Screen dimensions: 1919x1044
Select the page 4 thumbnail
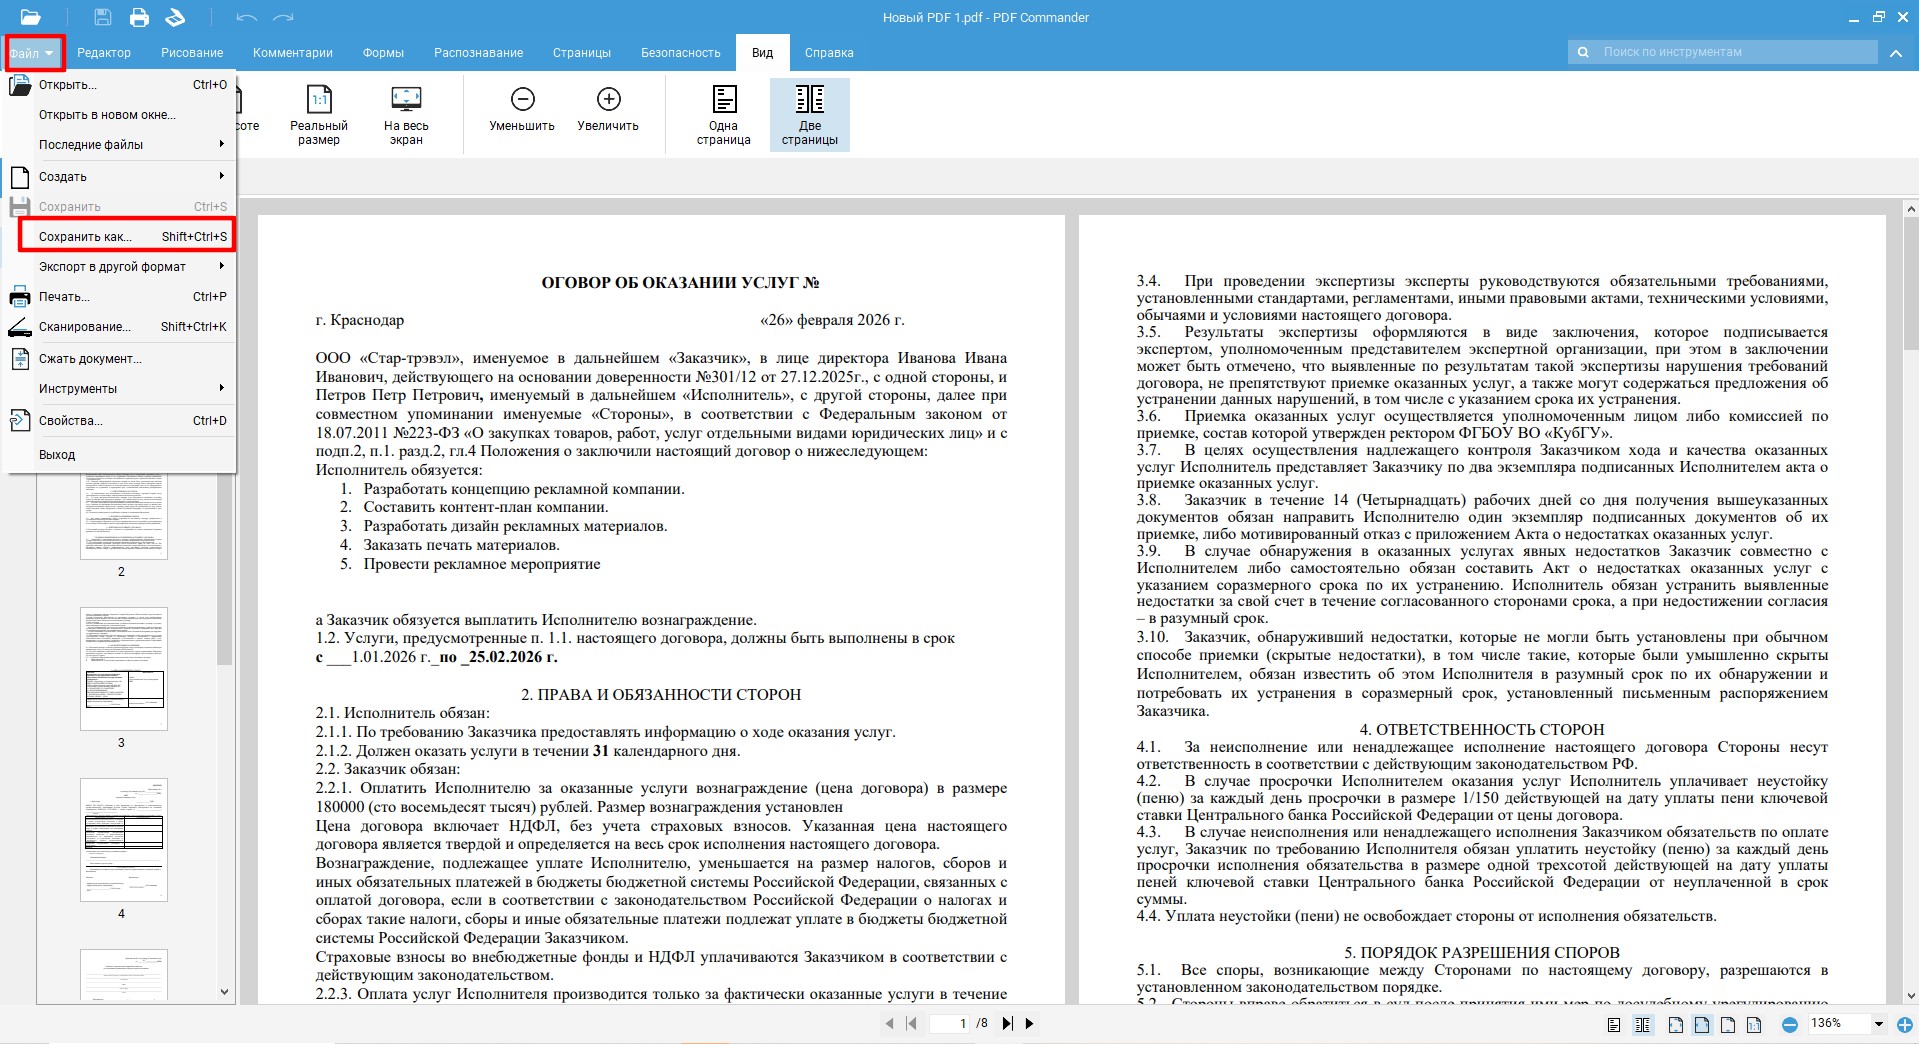124,839
